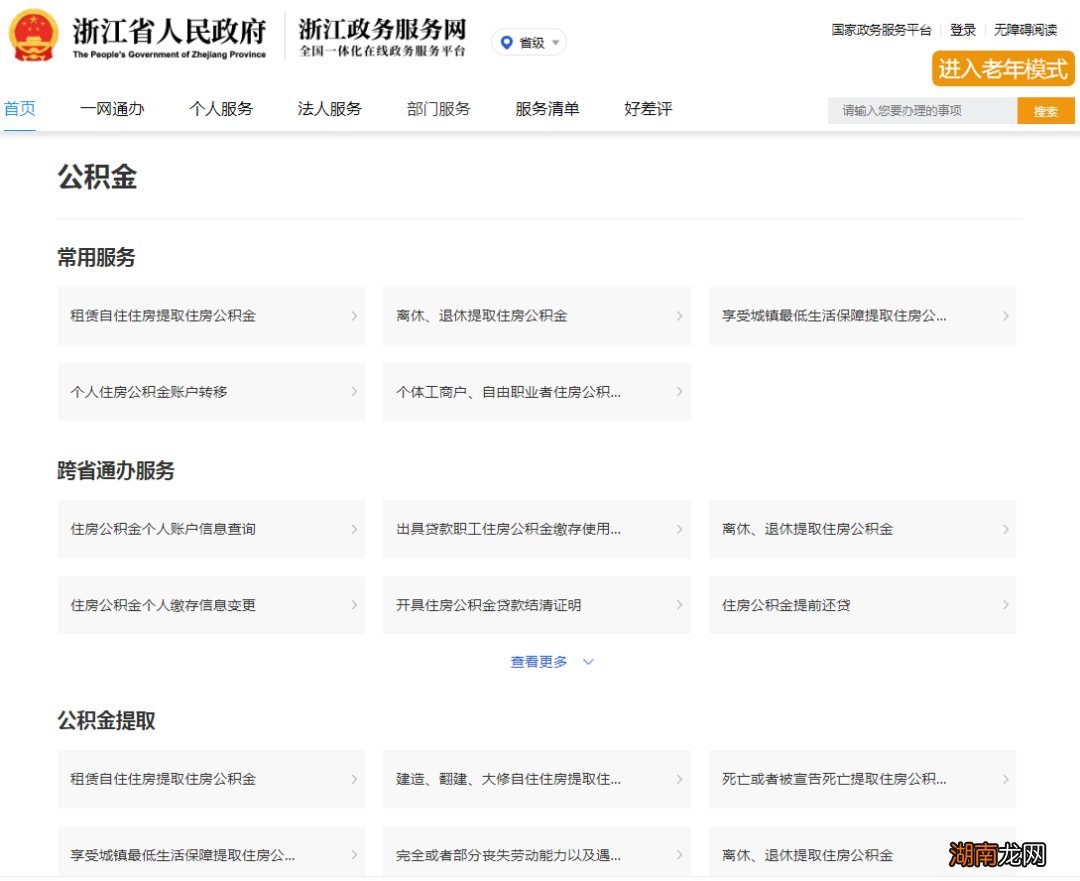Open the 法人服务 section
Viewport: 1080px width, 881px height.
tap(329, 108)
